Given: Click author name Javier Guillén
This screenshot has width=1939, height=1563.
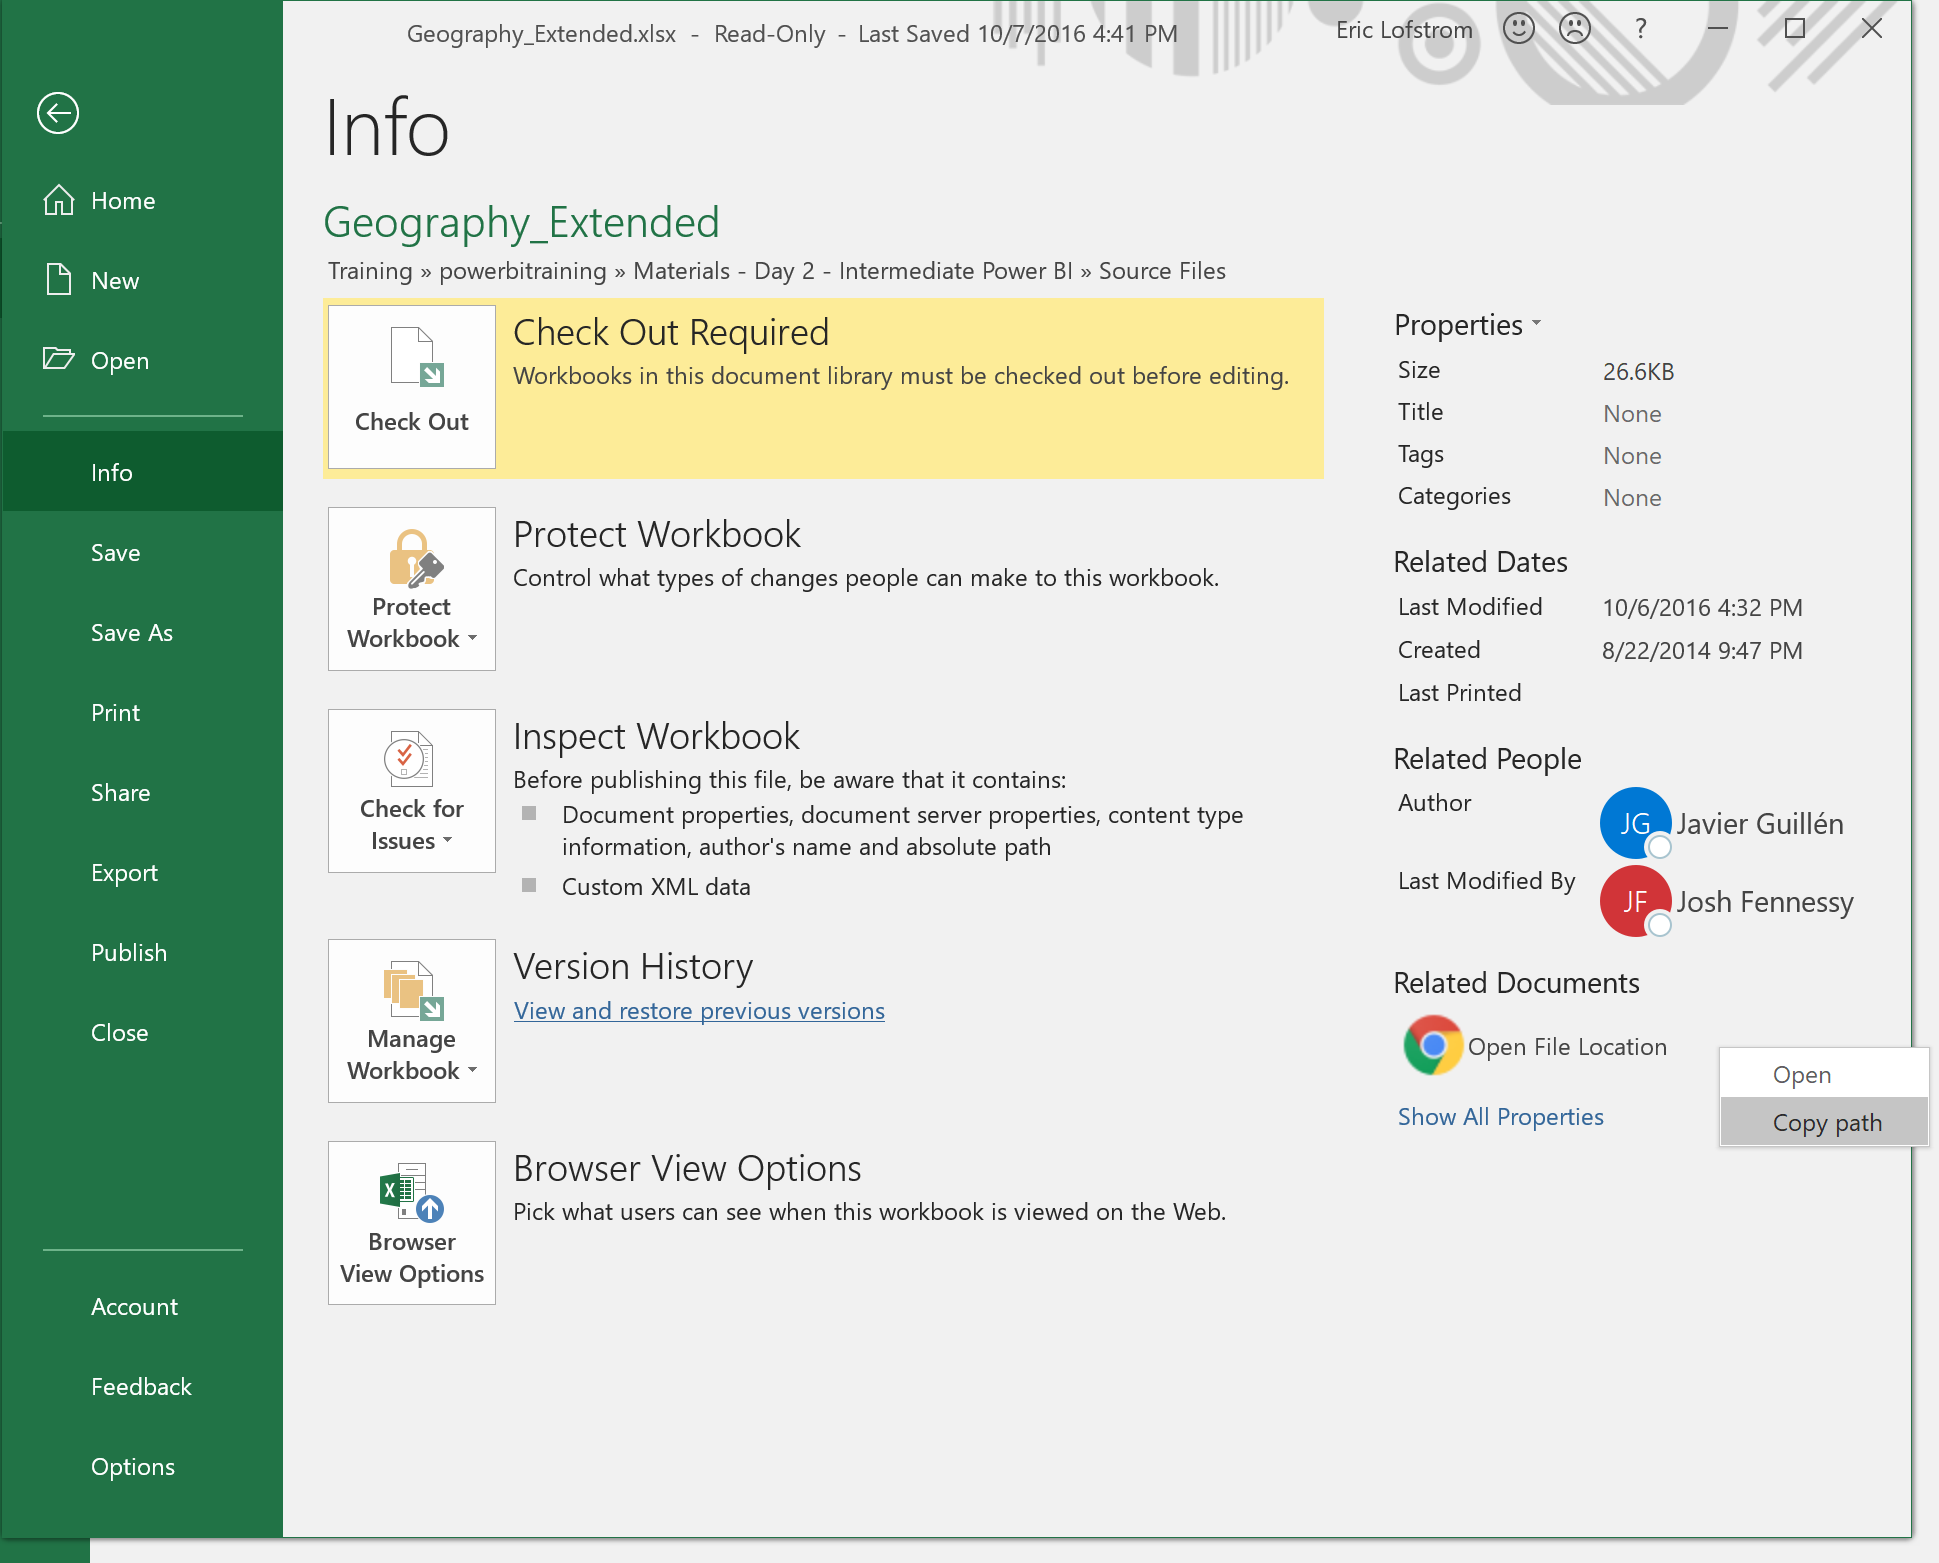Looking at the screenshot, I should (x=1760, y=823).
